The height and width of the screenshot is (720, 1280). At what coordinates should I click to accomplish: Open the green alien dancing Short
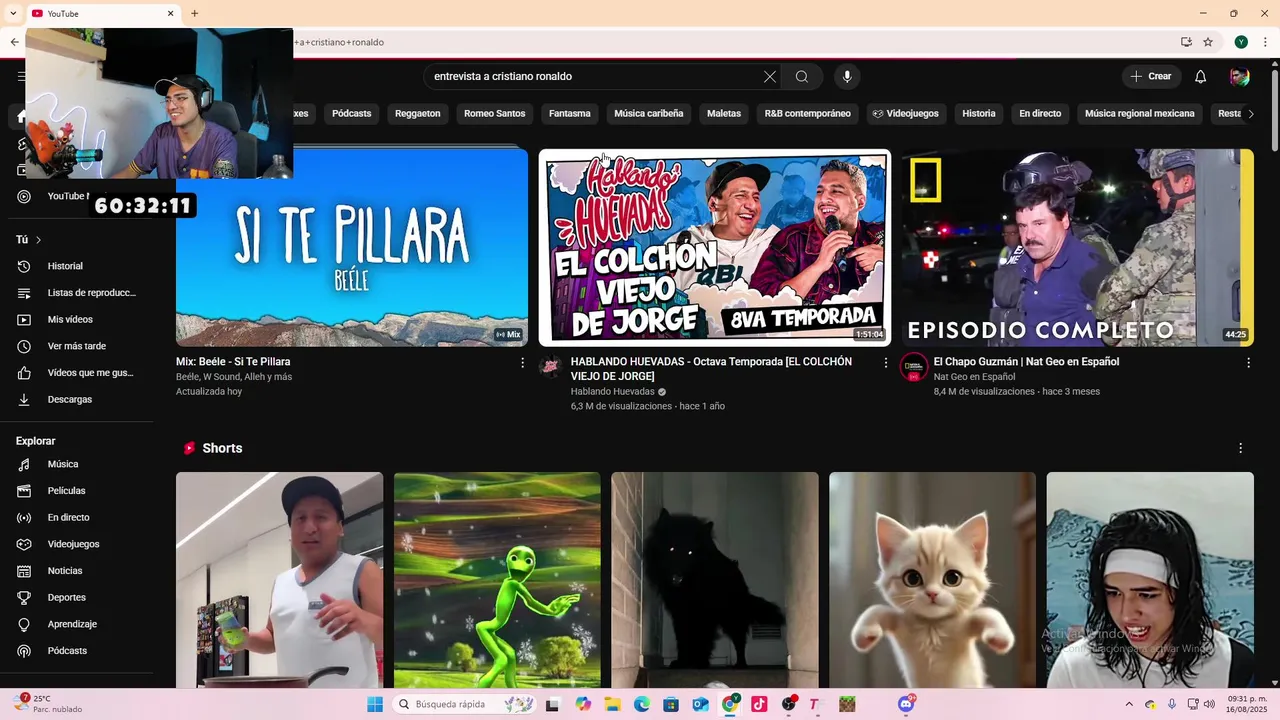[x=497, y=580]
